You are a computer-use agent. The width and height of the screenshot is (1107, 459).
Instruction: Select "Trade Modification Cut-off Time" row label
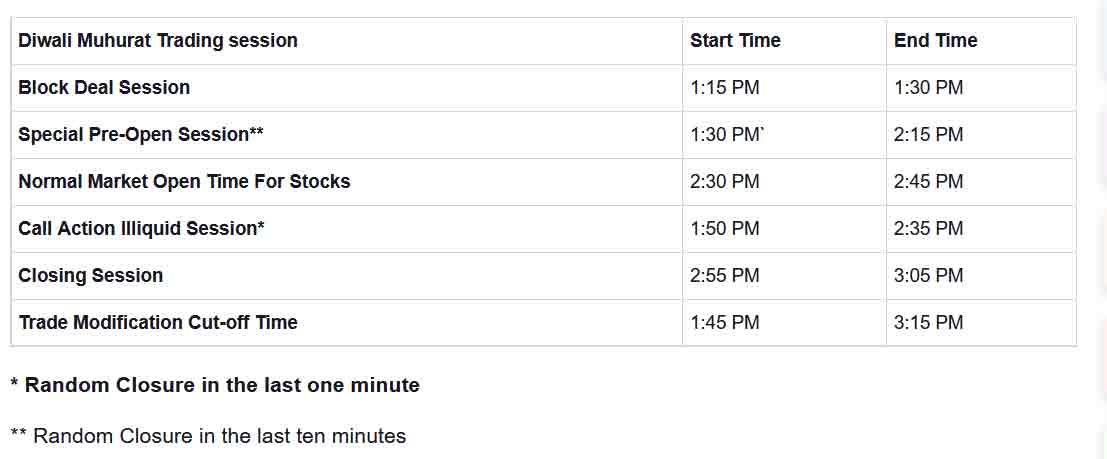click(158, 323)
